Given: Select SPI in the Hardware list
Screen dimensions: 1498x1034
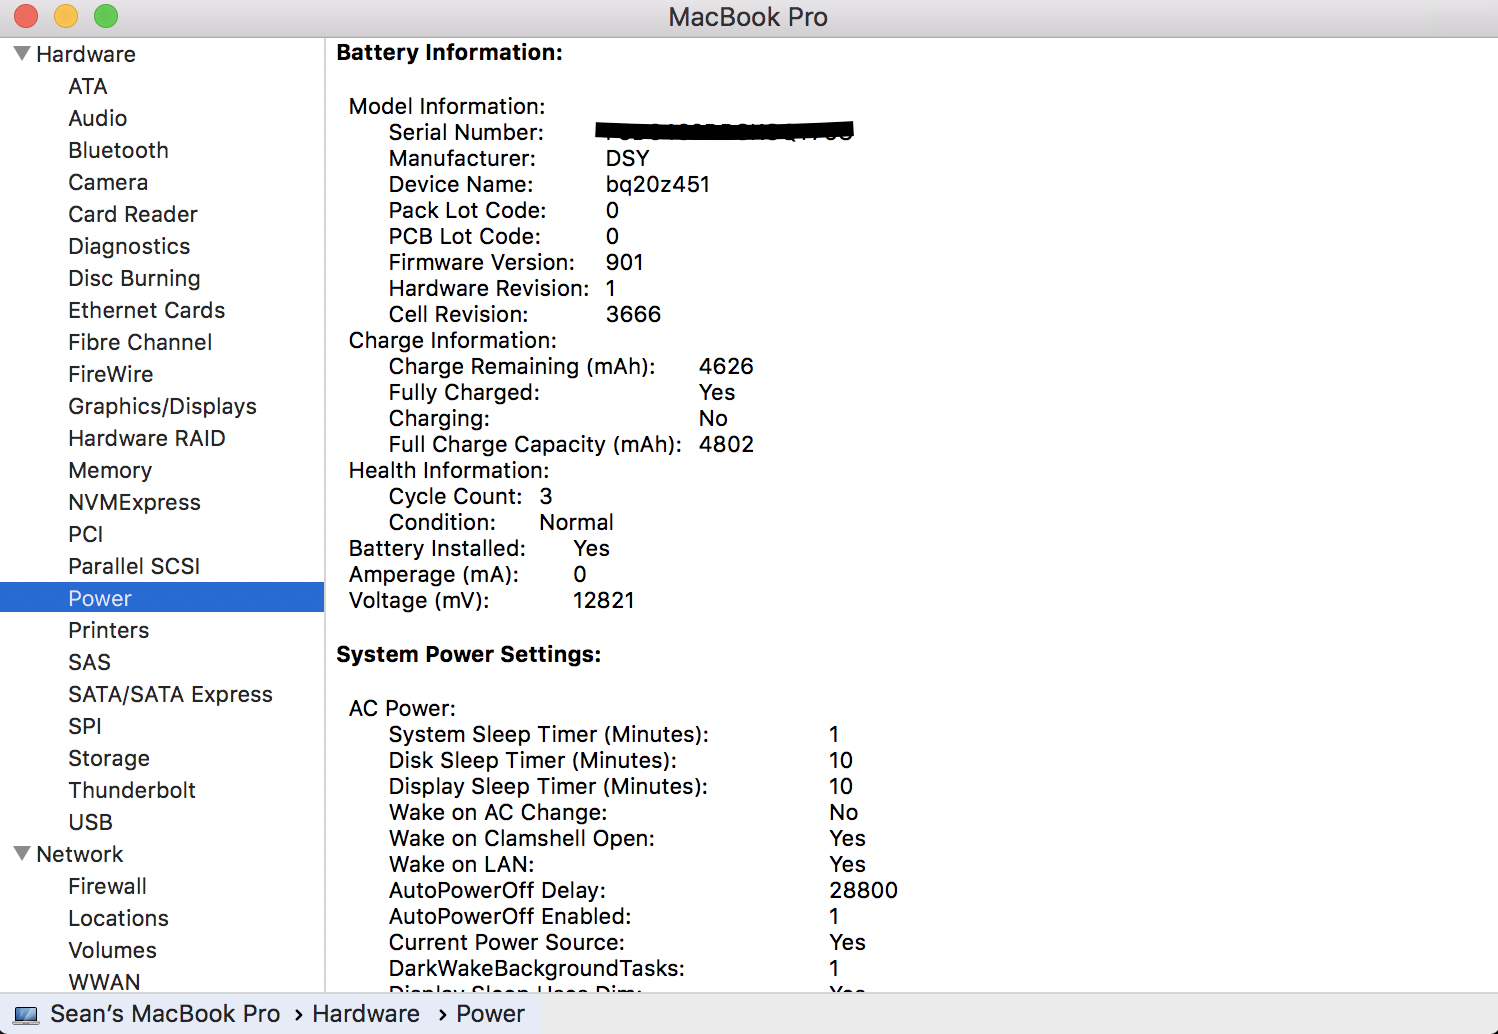Looking at the screenshot, I should tap(85, 726).
